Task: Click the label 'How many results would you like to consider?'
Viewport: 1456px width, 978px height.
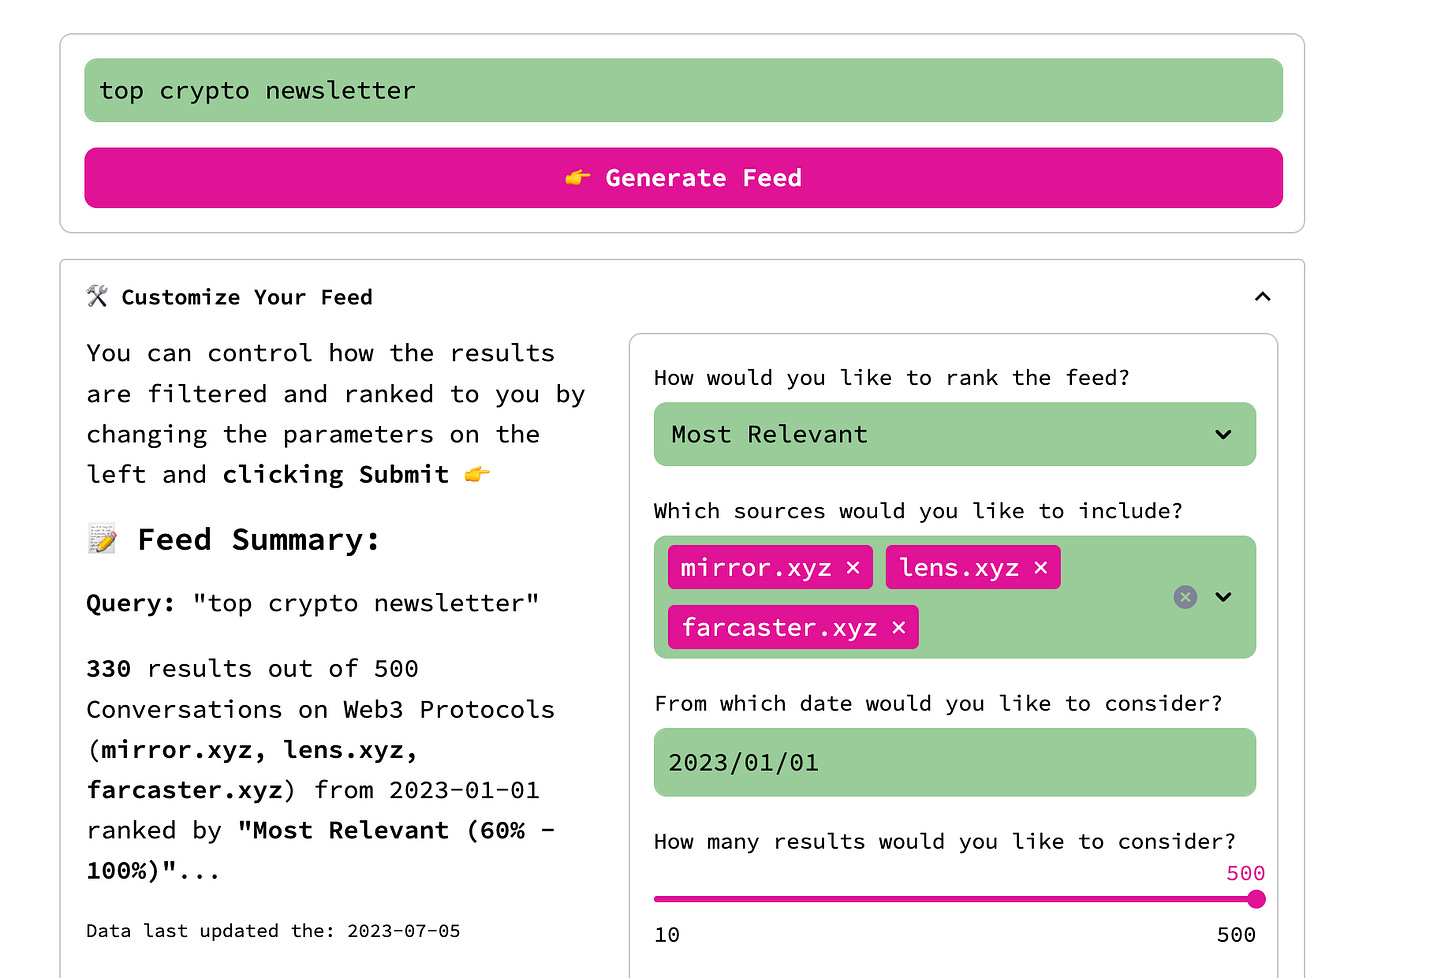Action: pos(944,842)
